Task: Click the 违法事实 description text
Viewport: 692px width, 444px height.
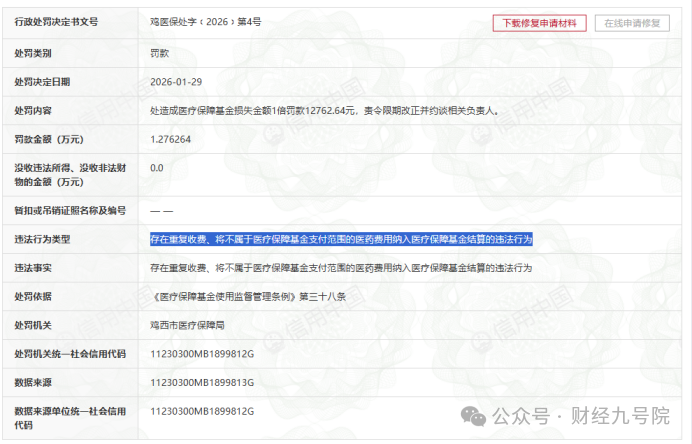Action: tap(341, 268)
